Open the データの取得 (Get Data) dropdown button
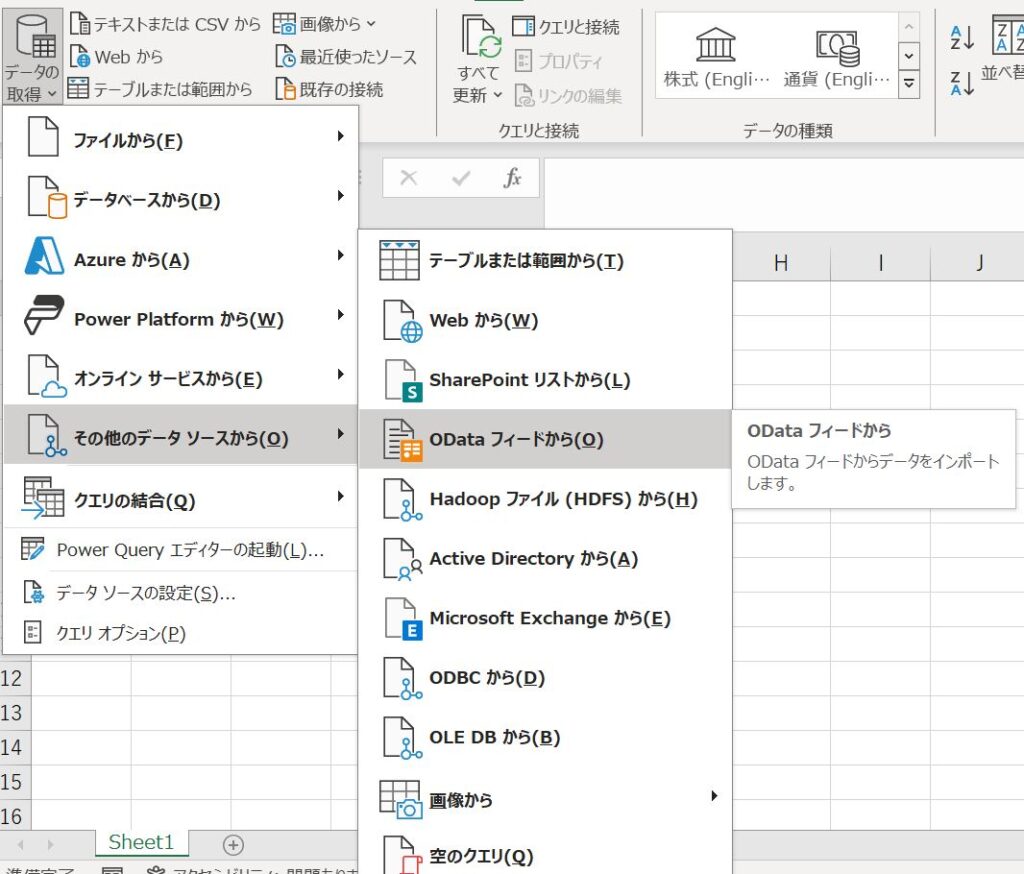 tap(32, 57)
